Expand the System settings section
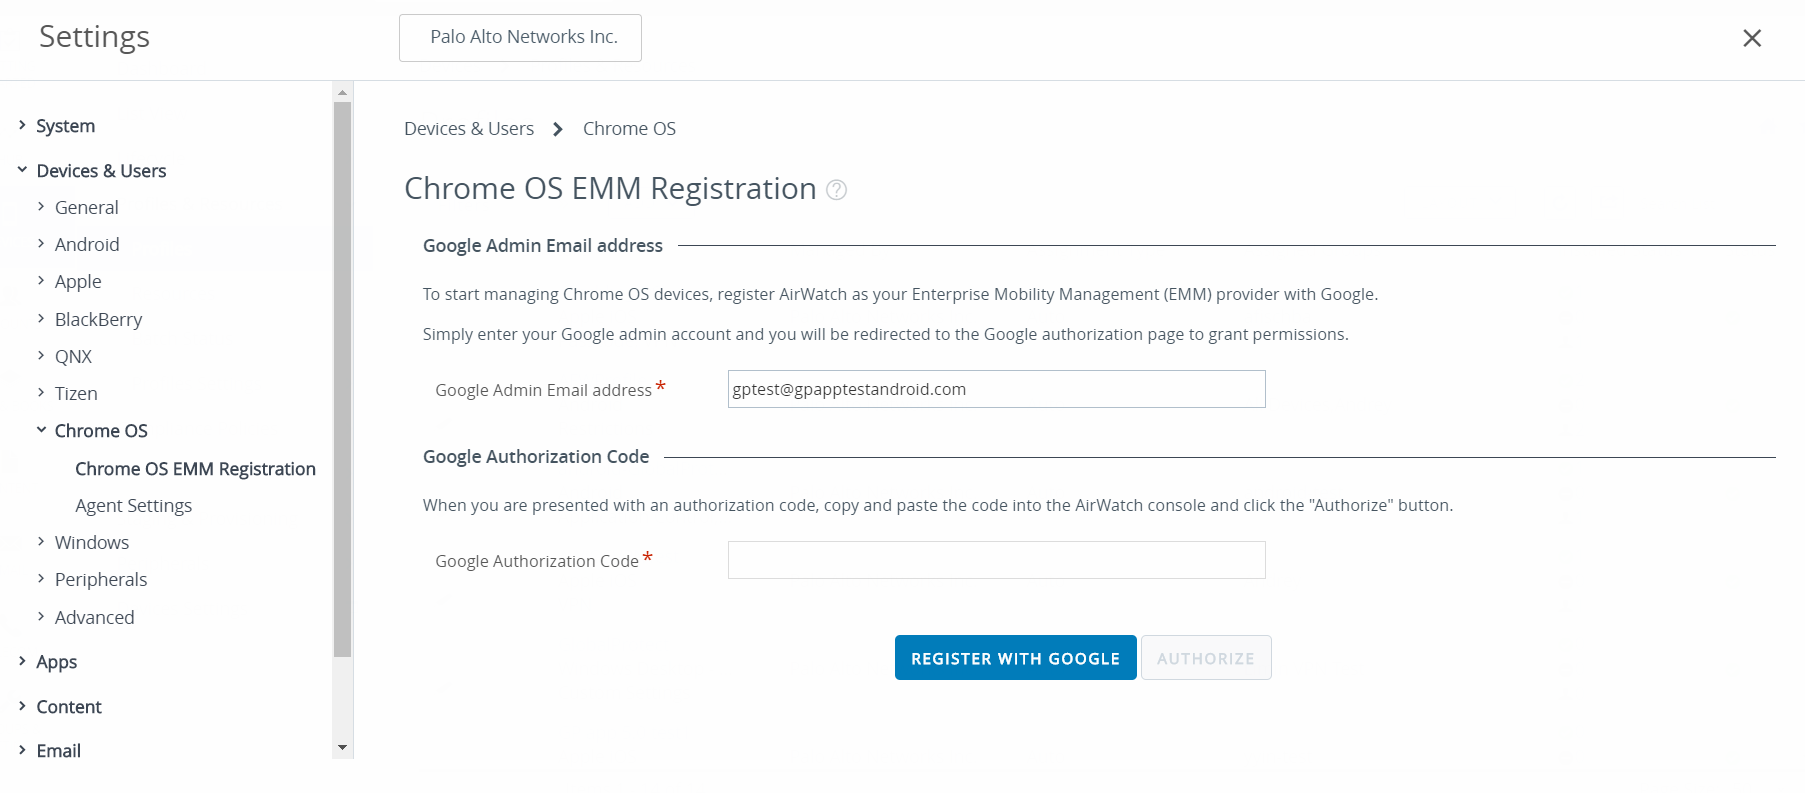The image size is (1805, 793). click(22, 125)
